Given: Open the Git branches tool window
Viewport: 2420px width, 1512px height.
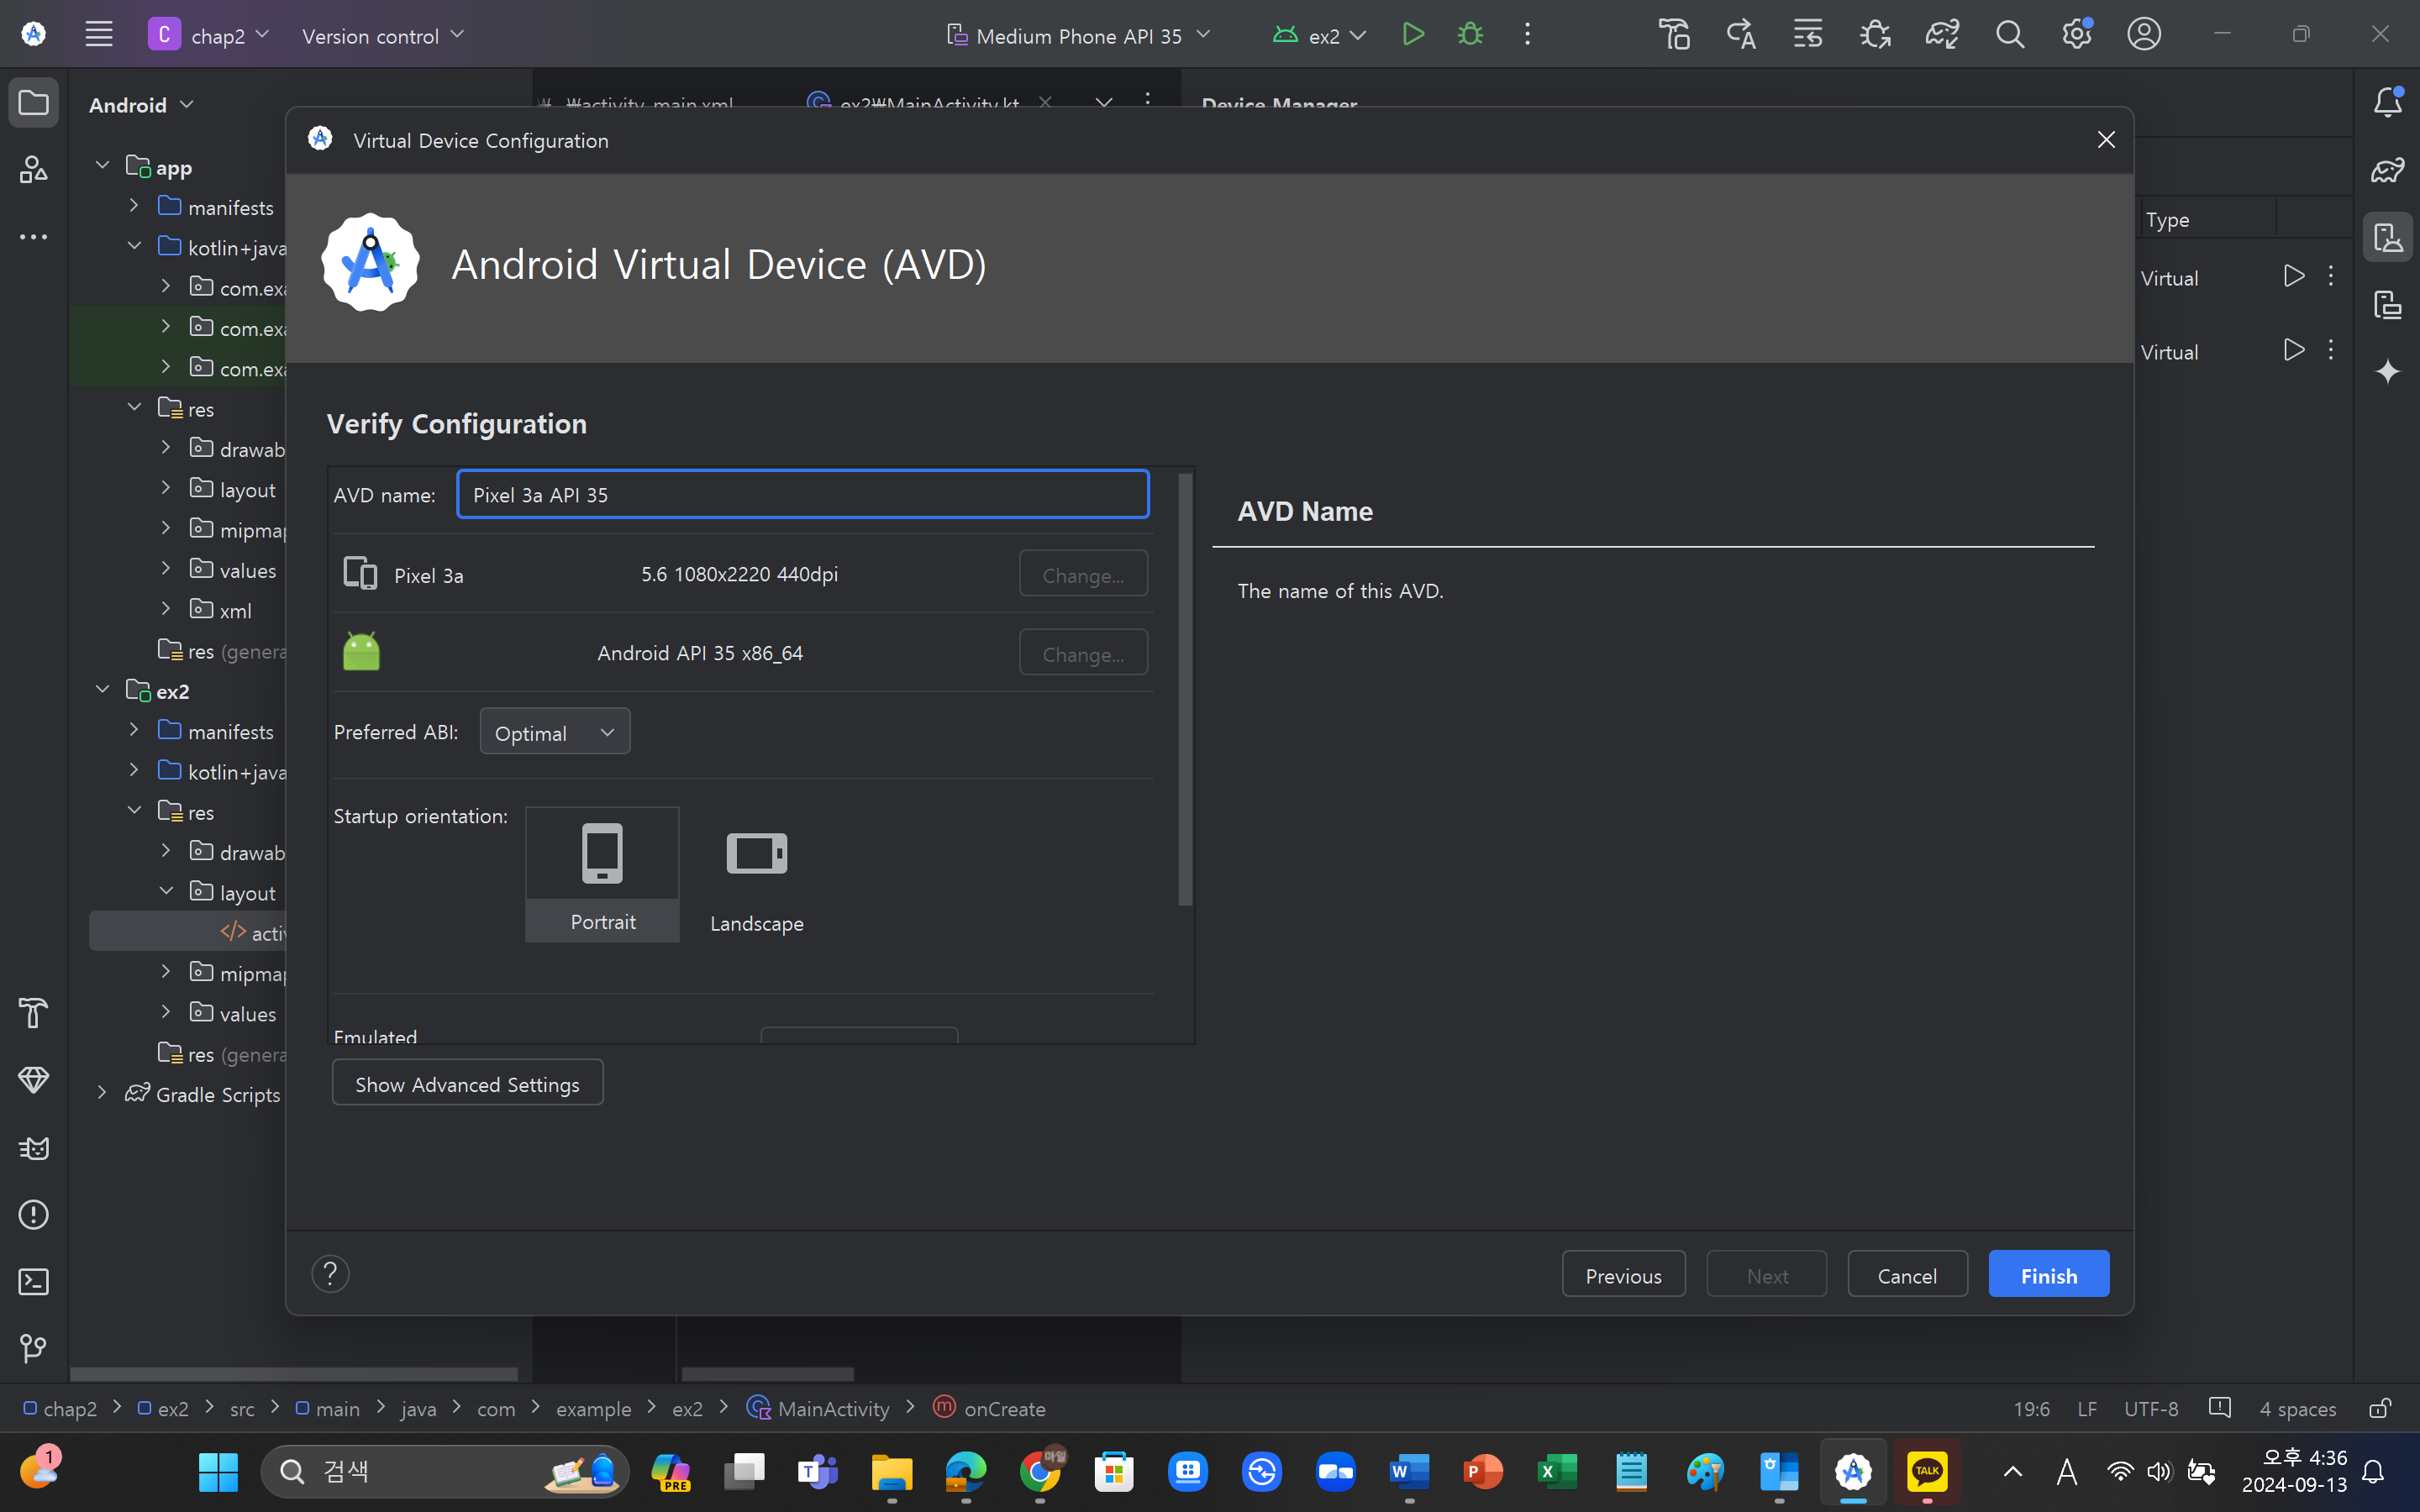Looking at the screenshot, I should (x=34, y=1349).
